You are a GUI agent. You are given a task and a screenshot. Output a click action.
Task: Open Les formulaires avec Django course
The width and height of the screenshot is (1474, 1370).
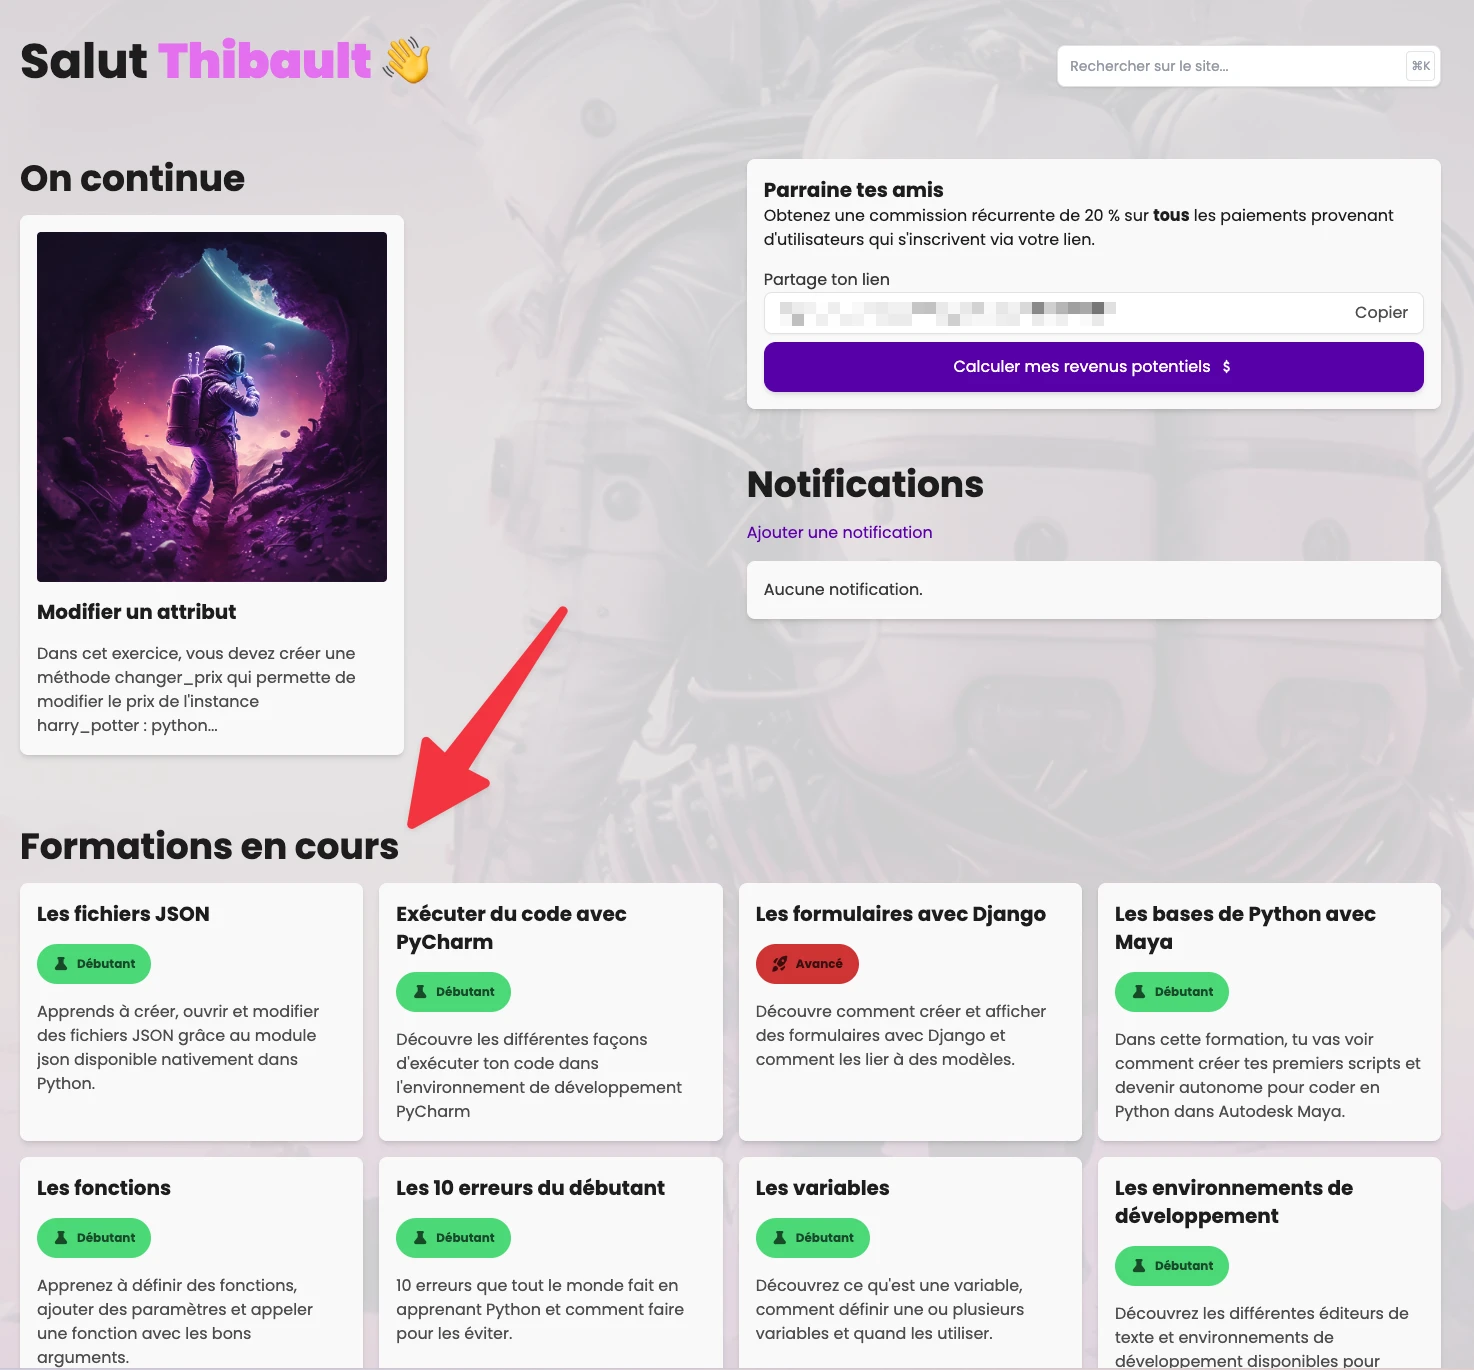tap(900, 914)
